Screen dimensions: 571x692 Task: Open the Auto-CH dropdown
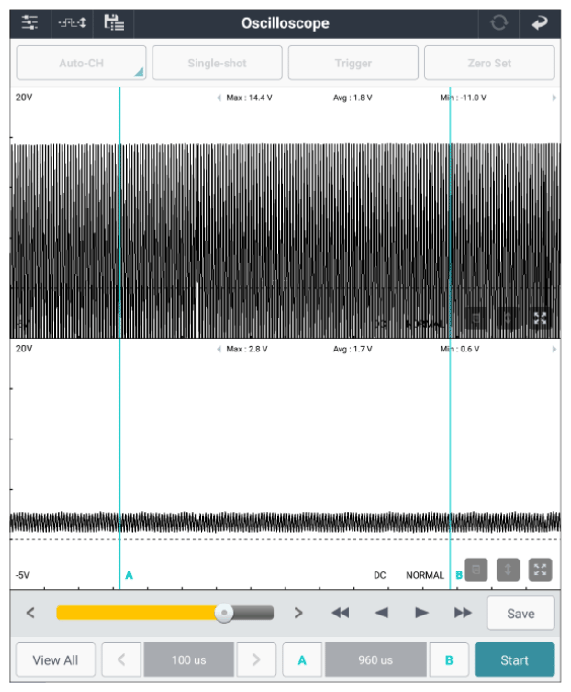point(81,63)
